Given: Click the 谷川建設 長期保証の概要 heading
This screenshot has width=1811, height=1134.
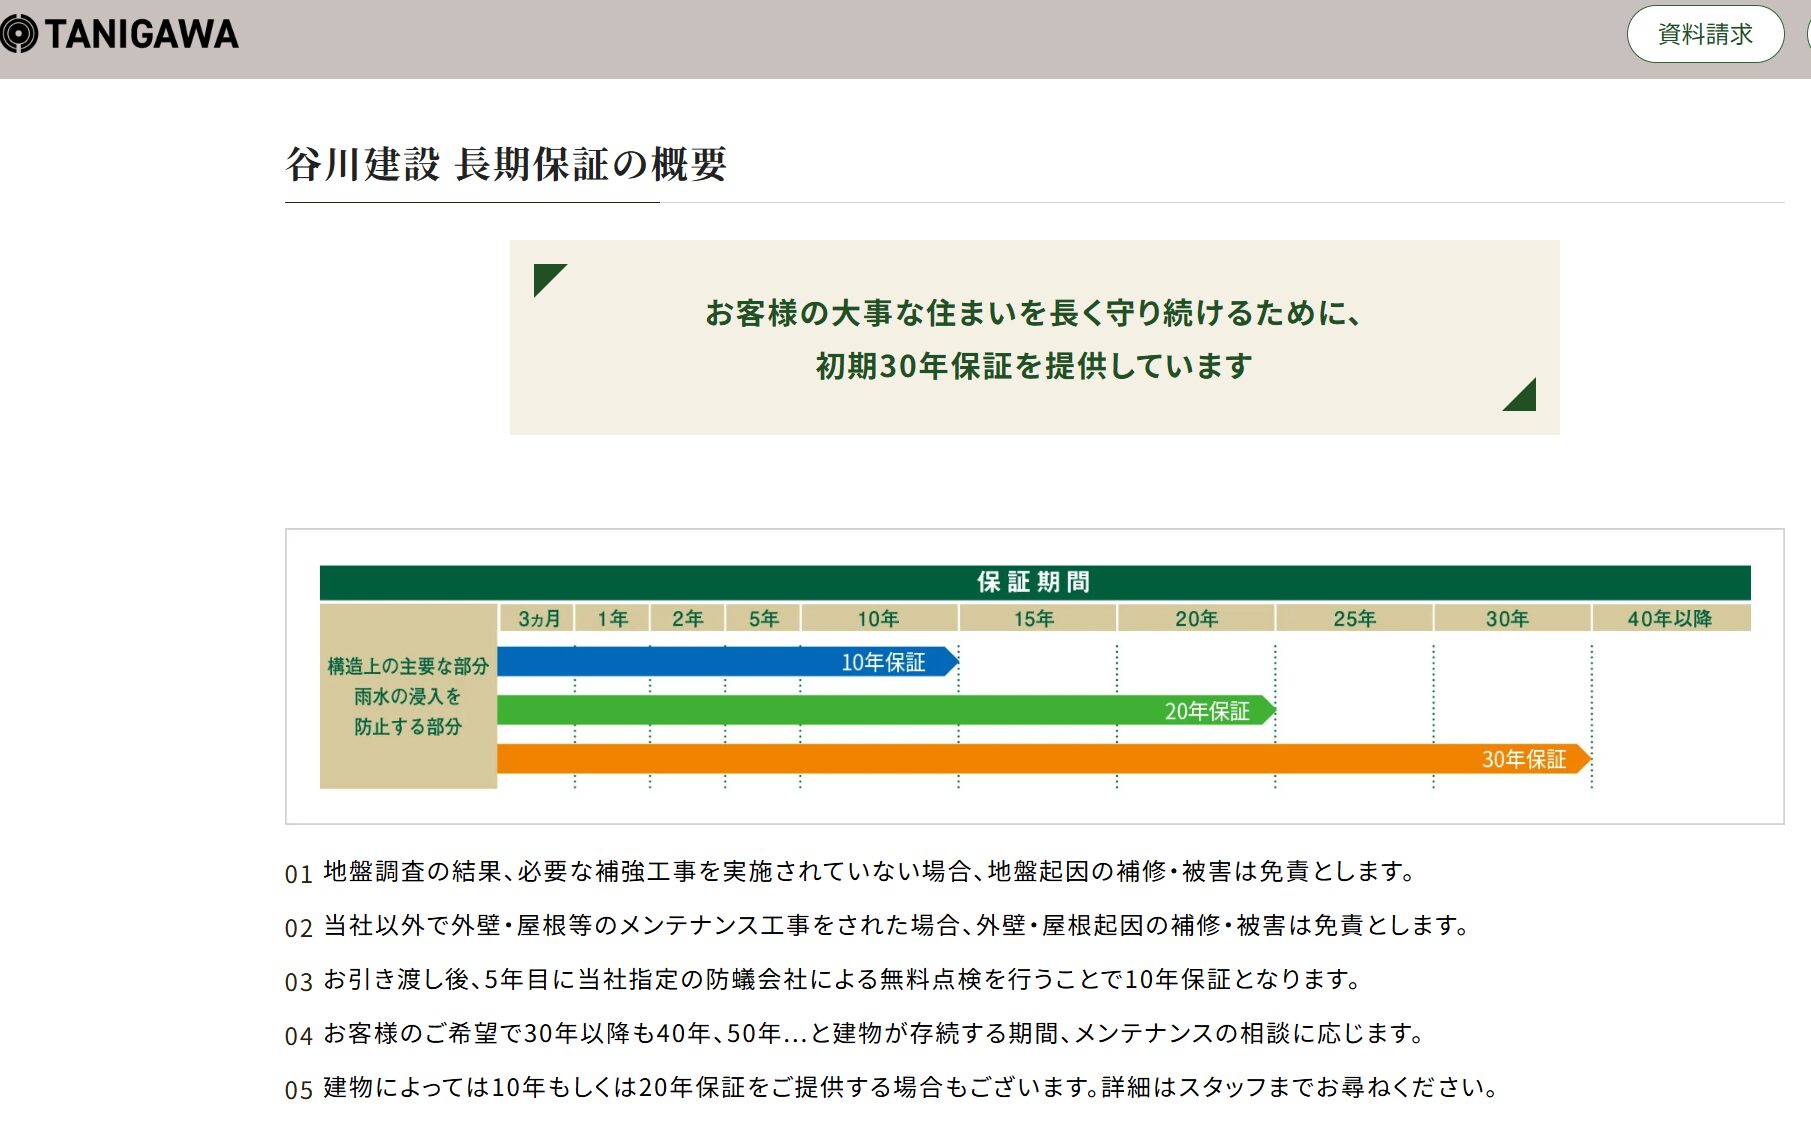Looking at the screenshot, I should [506, 165].
